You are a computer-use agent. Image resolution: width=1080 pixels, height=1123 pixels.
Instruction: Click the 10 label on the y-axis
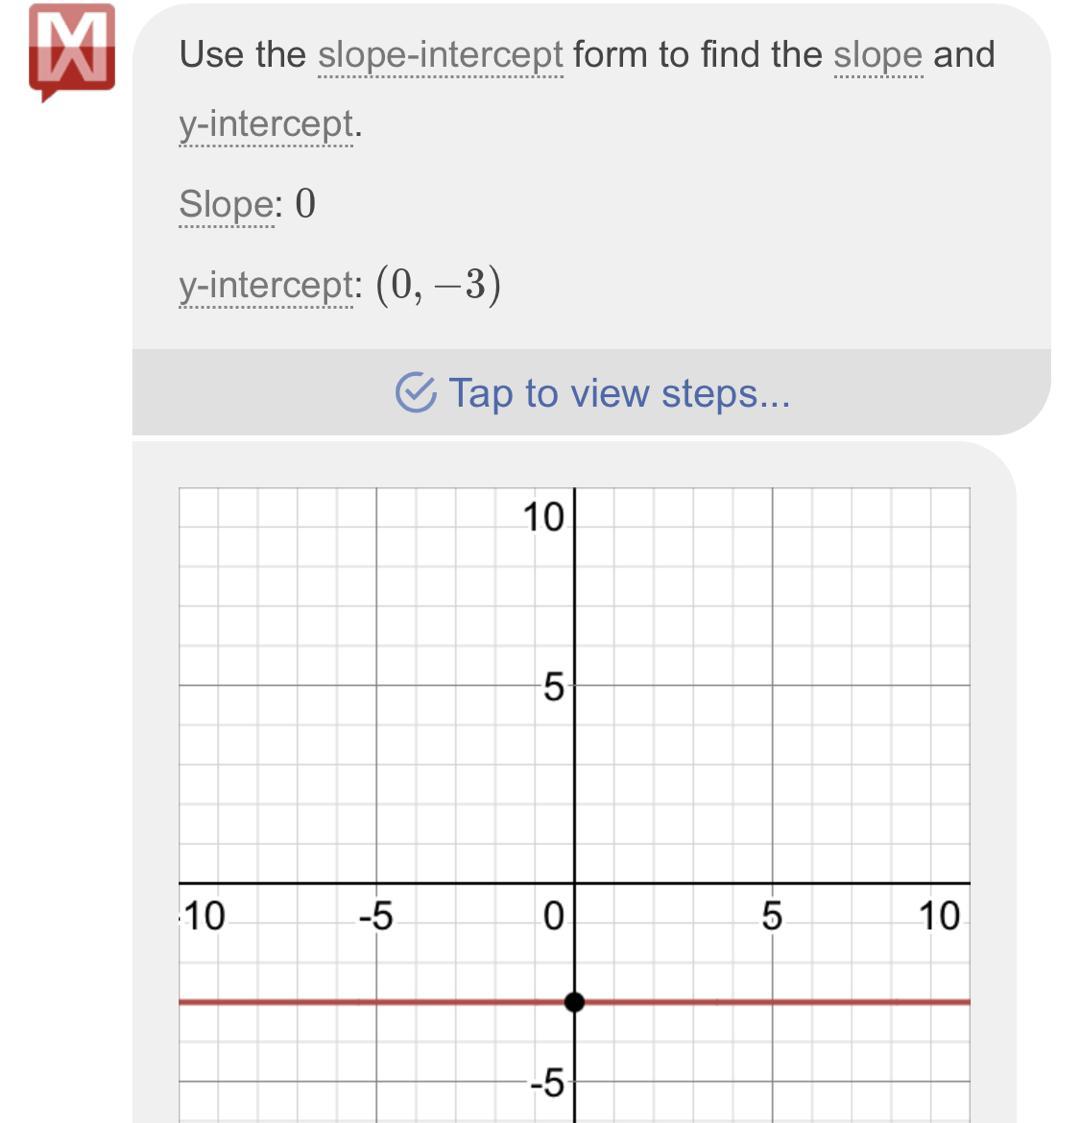543,518
